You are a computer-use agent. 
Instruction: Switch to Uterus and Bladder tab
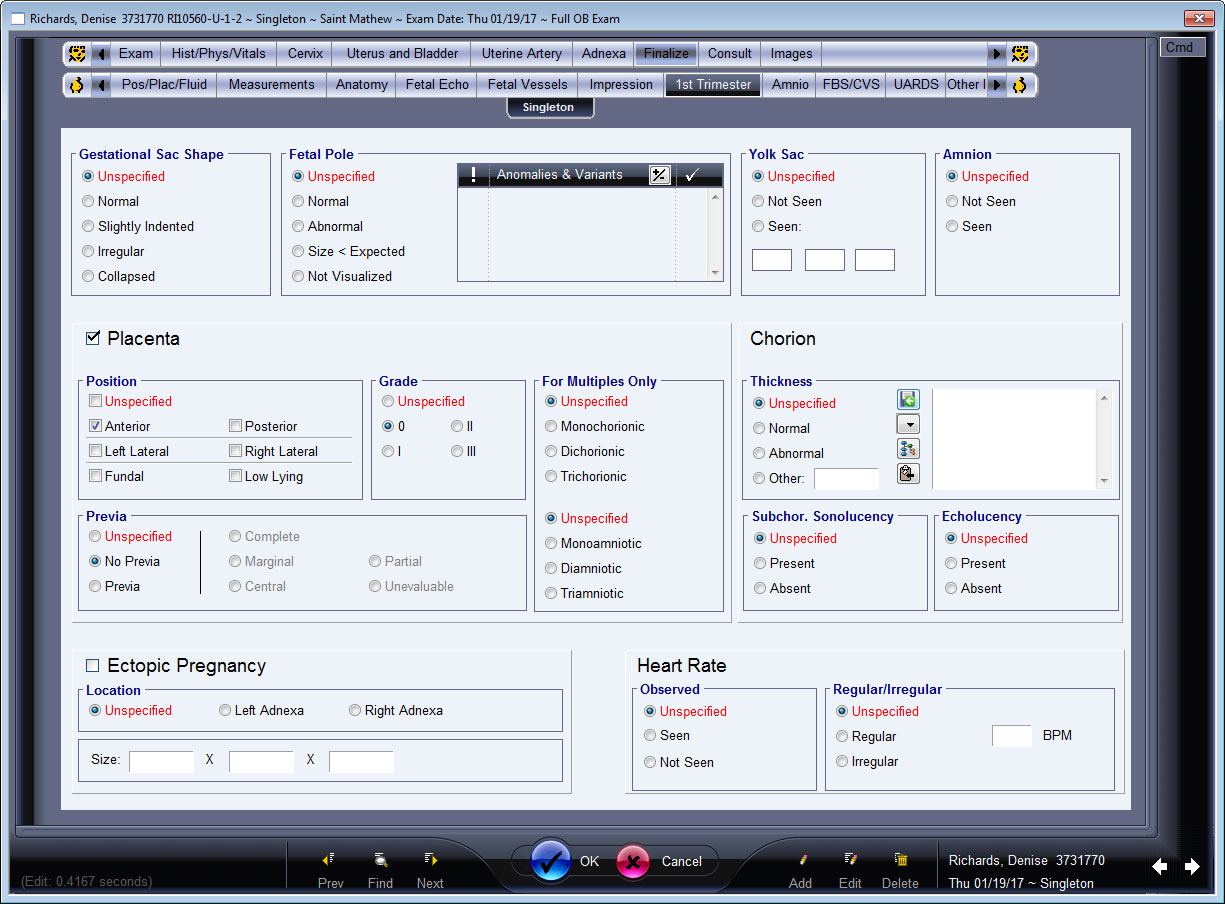click(402, 54)
